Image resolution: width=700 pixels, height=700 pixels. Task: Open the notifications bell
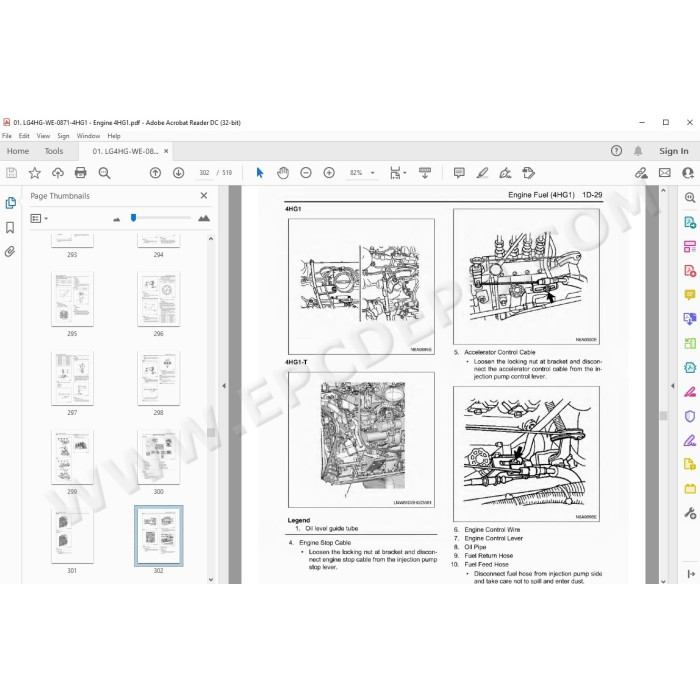[x=638, y=151]
